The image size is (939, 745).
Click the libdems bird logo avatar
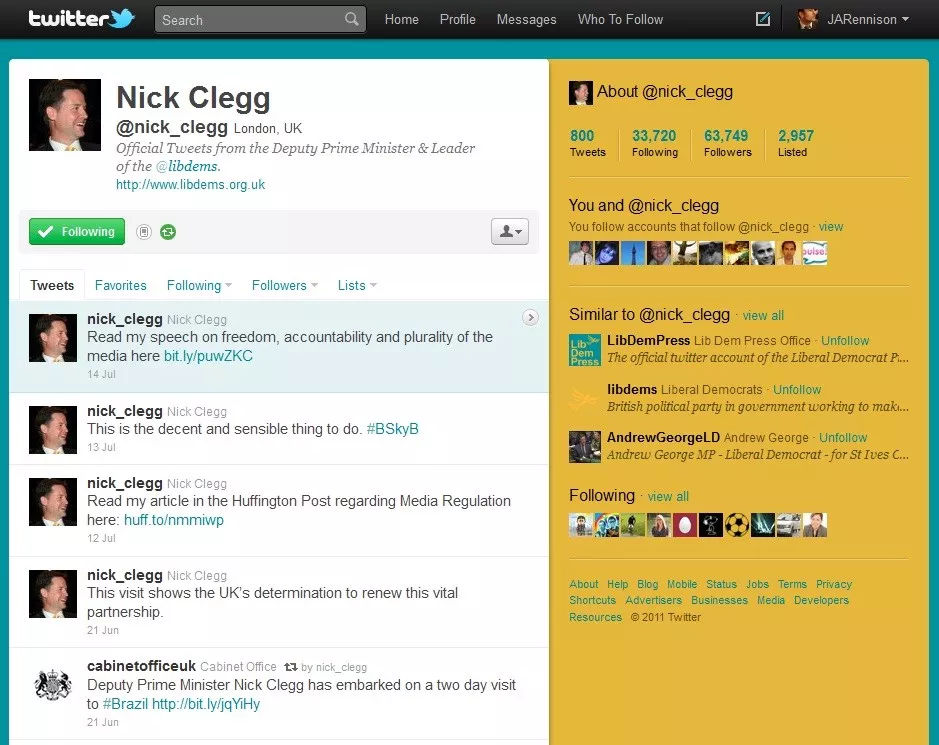pyautogui.click(x=584, y=397)
